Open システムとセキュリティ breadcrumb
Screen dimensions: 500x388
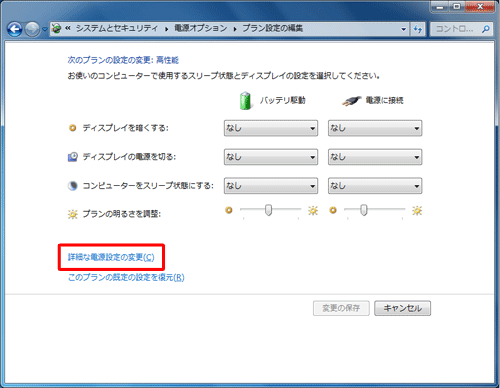(x=117, y=28)
